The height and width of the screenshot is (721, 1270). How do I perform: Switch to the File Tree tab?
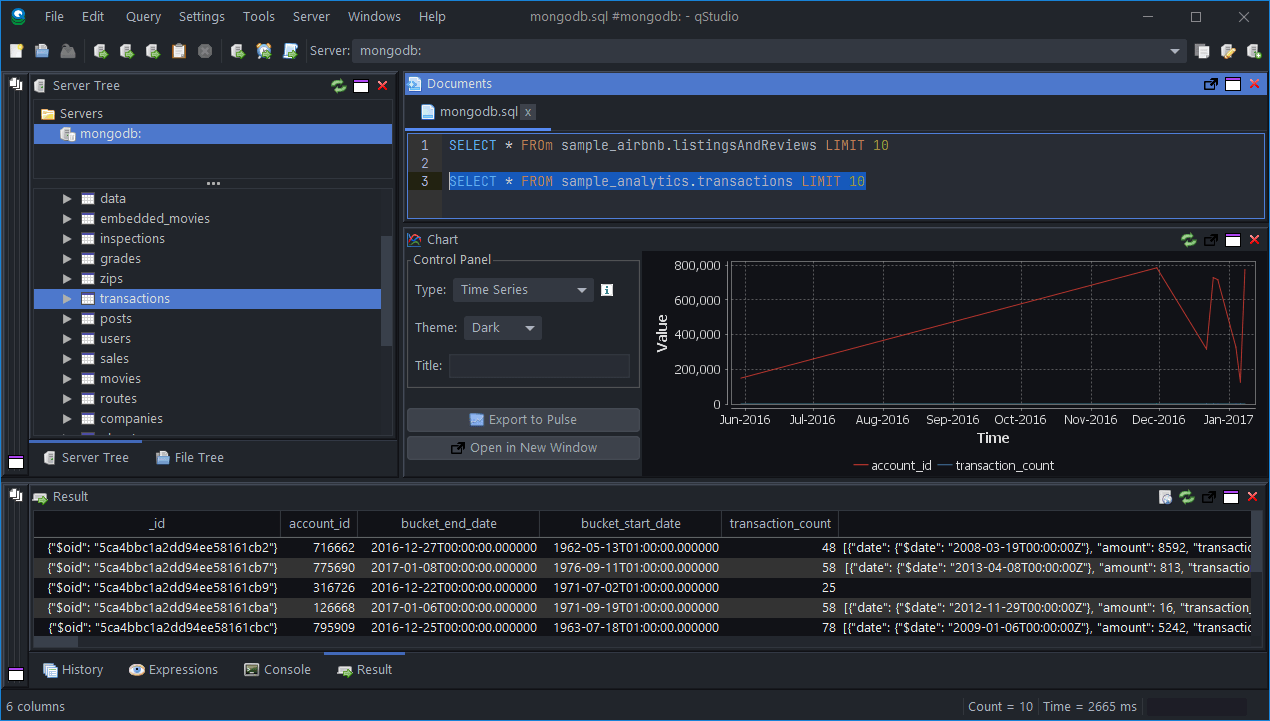pos(189,458)
